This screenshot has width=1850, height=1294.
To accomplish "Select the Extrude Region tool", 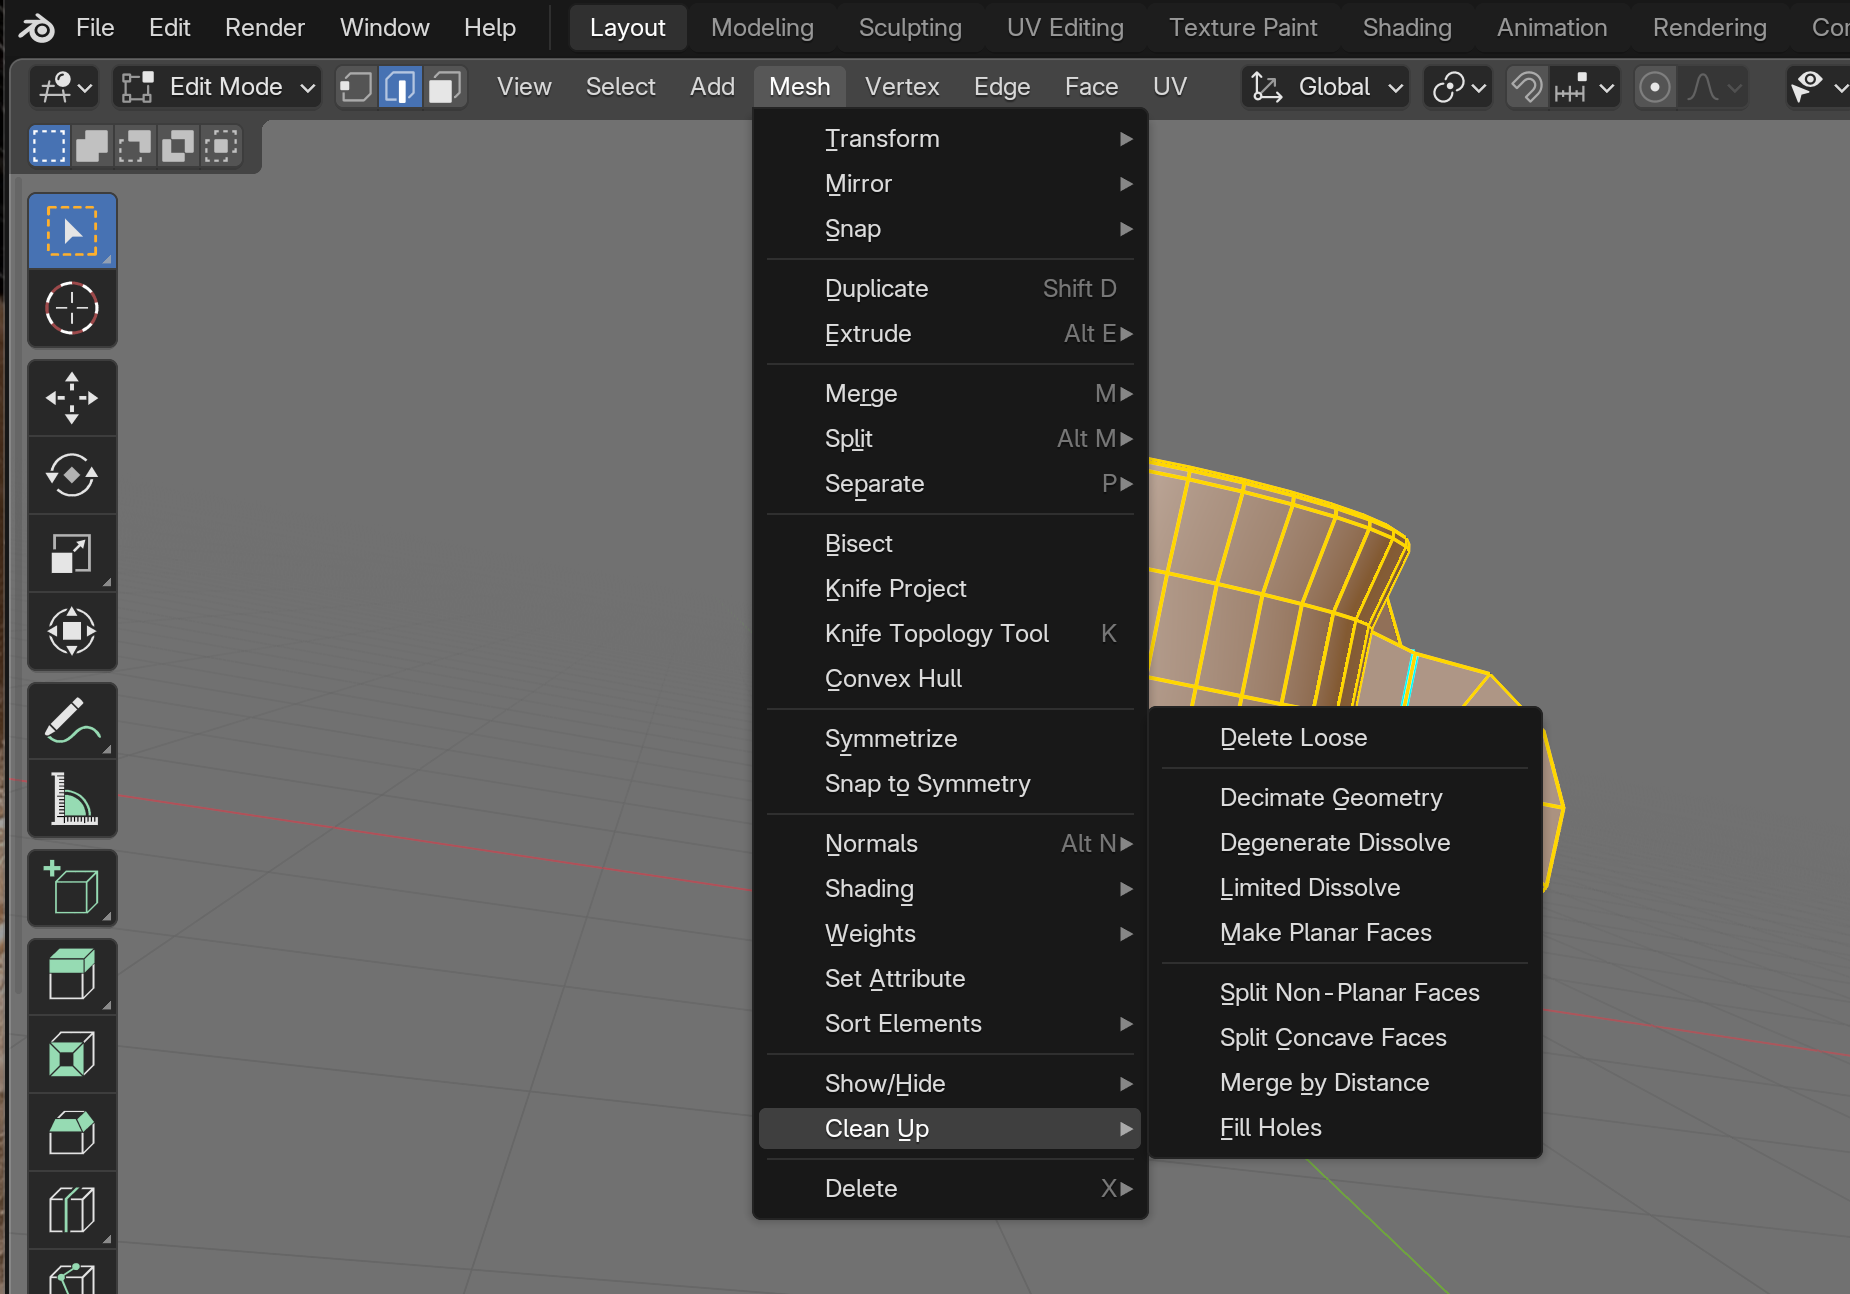I will 72,977.
